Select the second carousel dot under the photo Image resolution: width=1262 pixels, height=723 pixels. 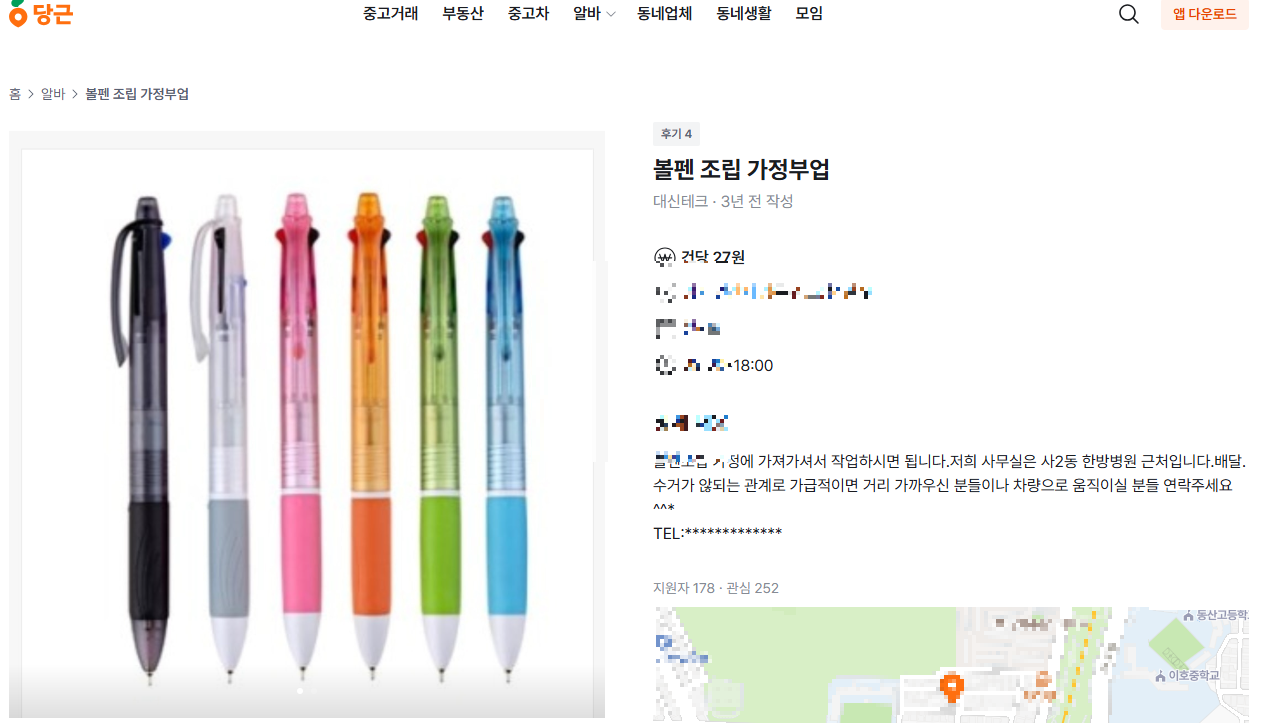pos(314,690)
